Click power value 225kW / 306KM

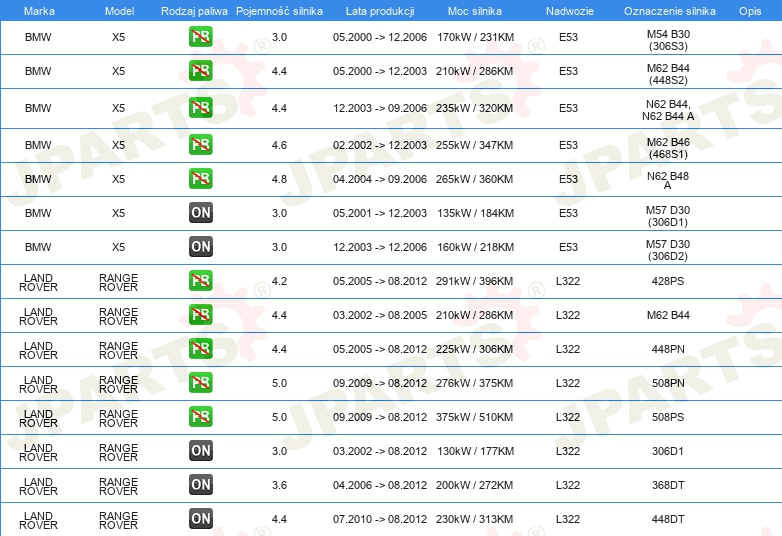pyautogui.click(x=474, y=349)
